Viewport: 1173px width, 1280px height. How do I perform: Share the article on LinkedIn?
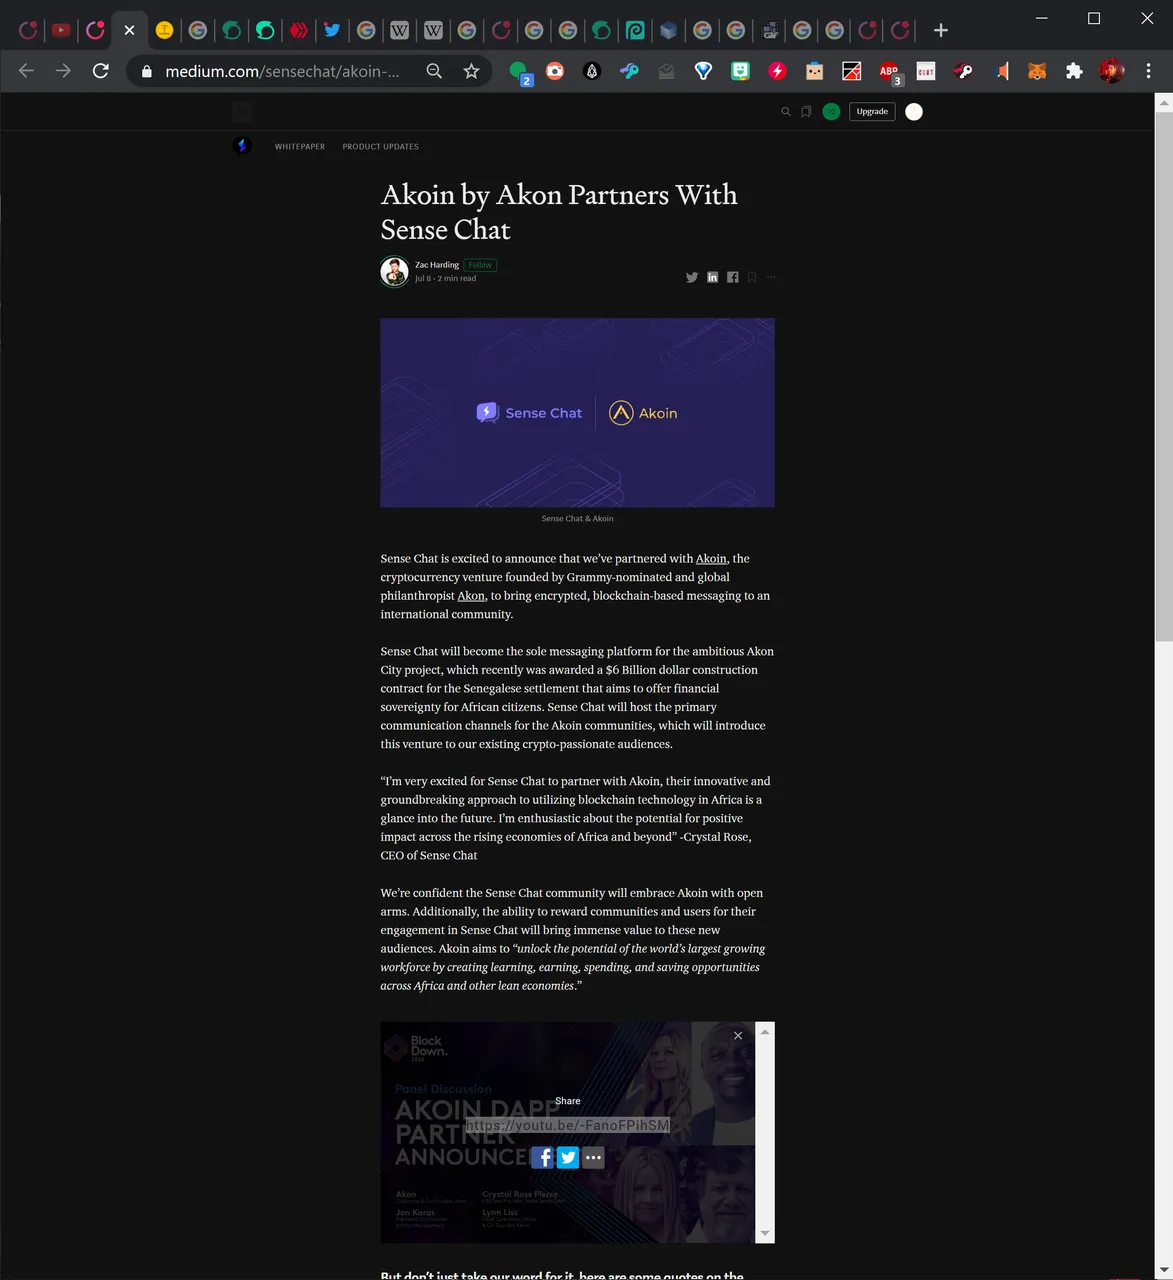712,277
